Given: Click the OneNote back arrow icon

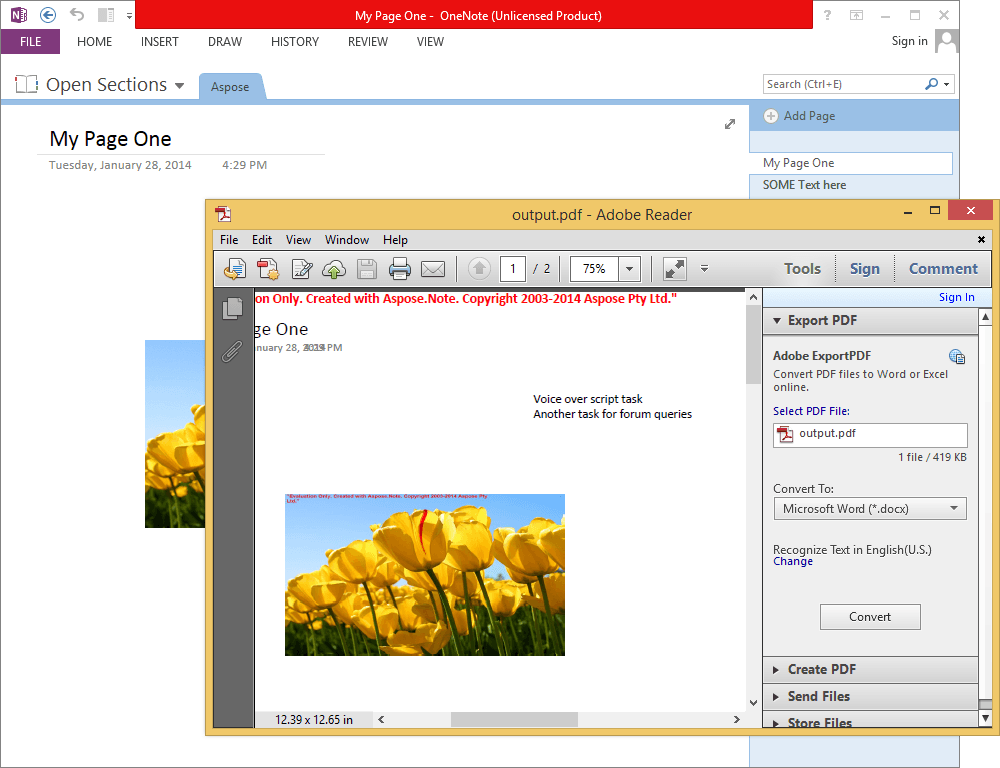Looking at the screenshot, I should click(48, 15).
